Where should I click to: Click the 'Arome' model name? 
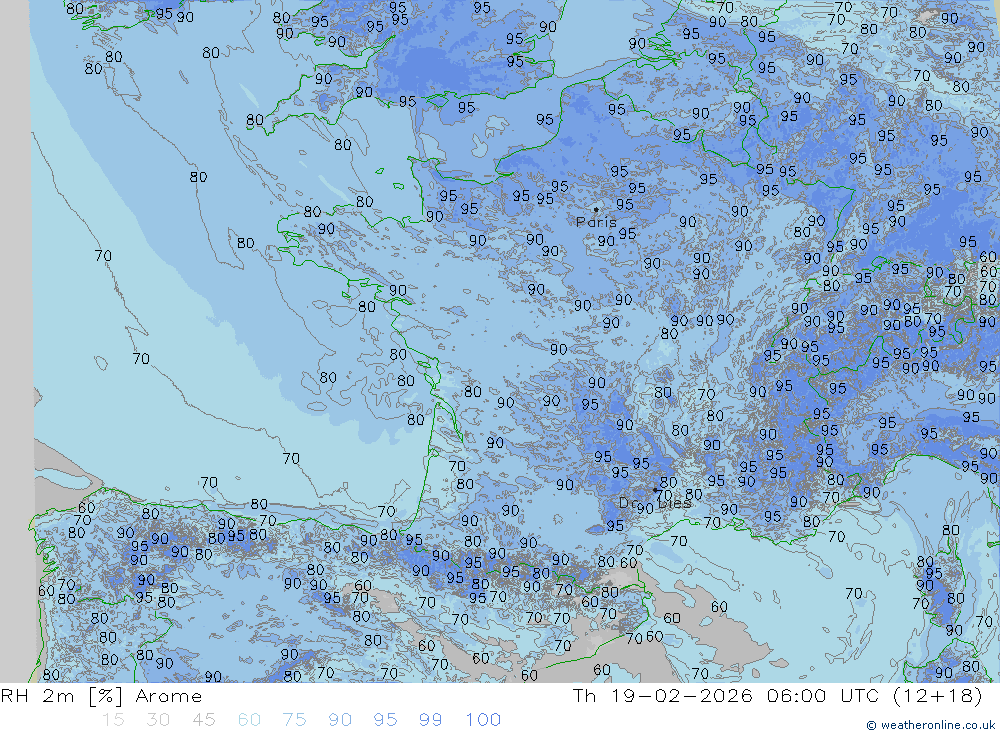tap(168, 696)
